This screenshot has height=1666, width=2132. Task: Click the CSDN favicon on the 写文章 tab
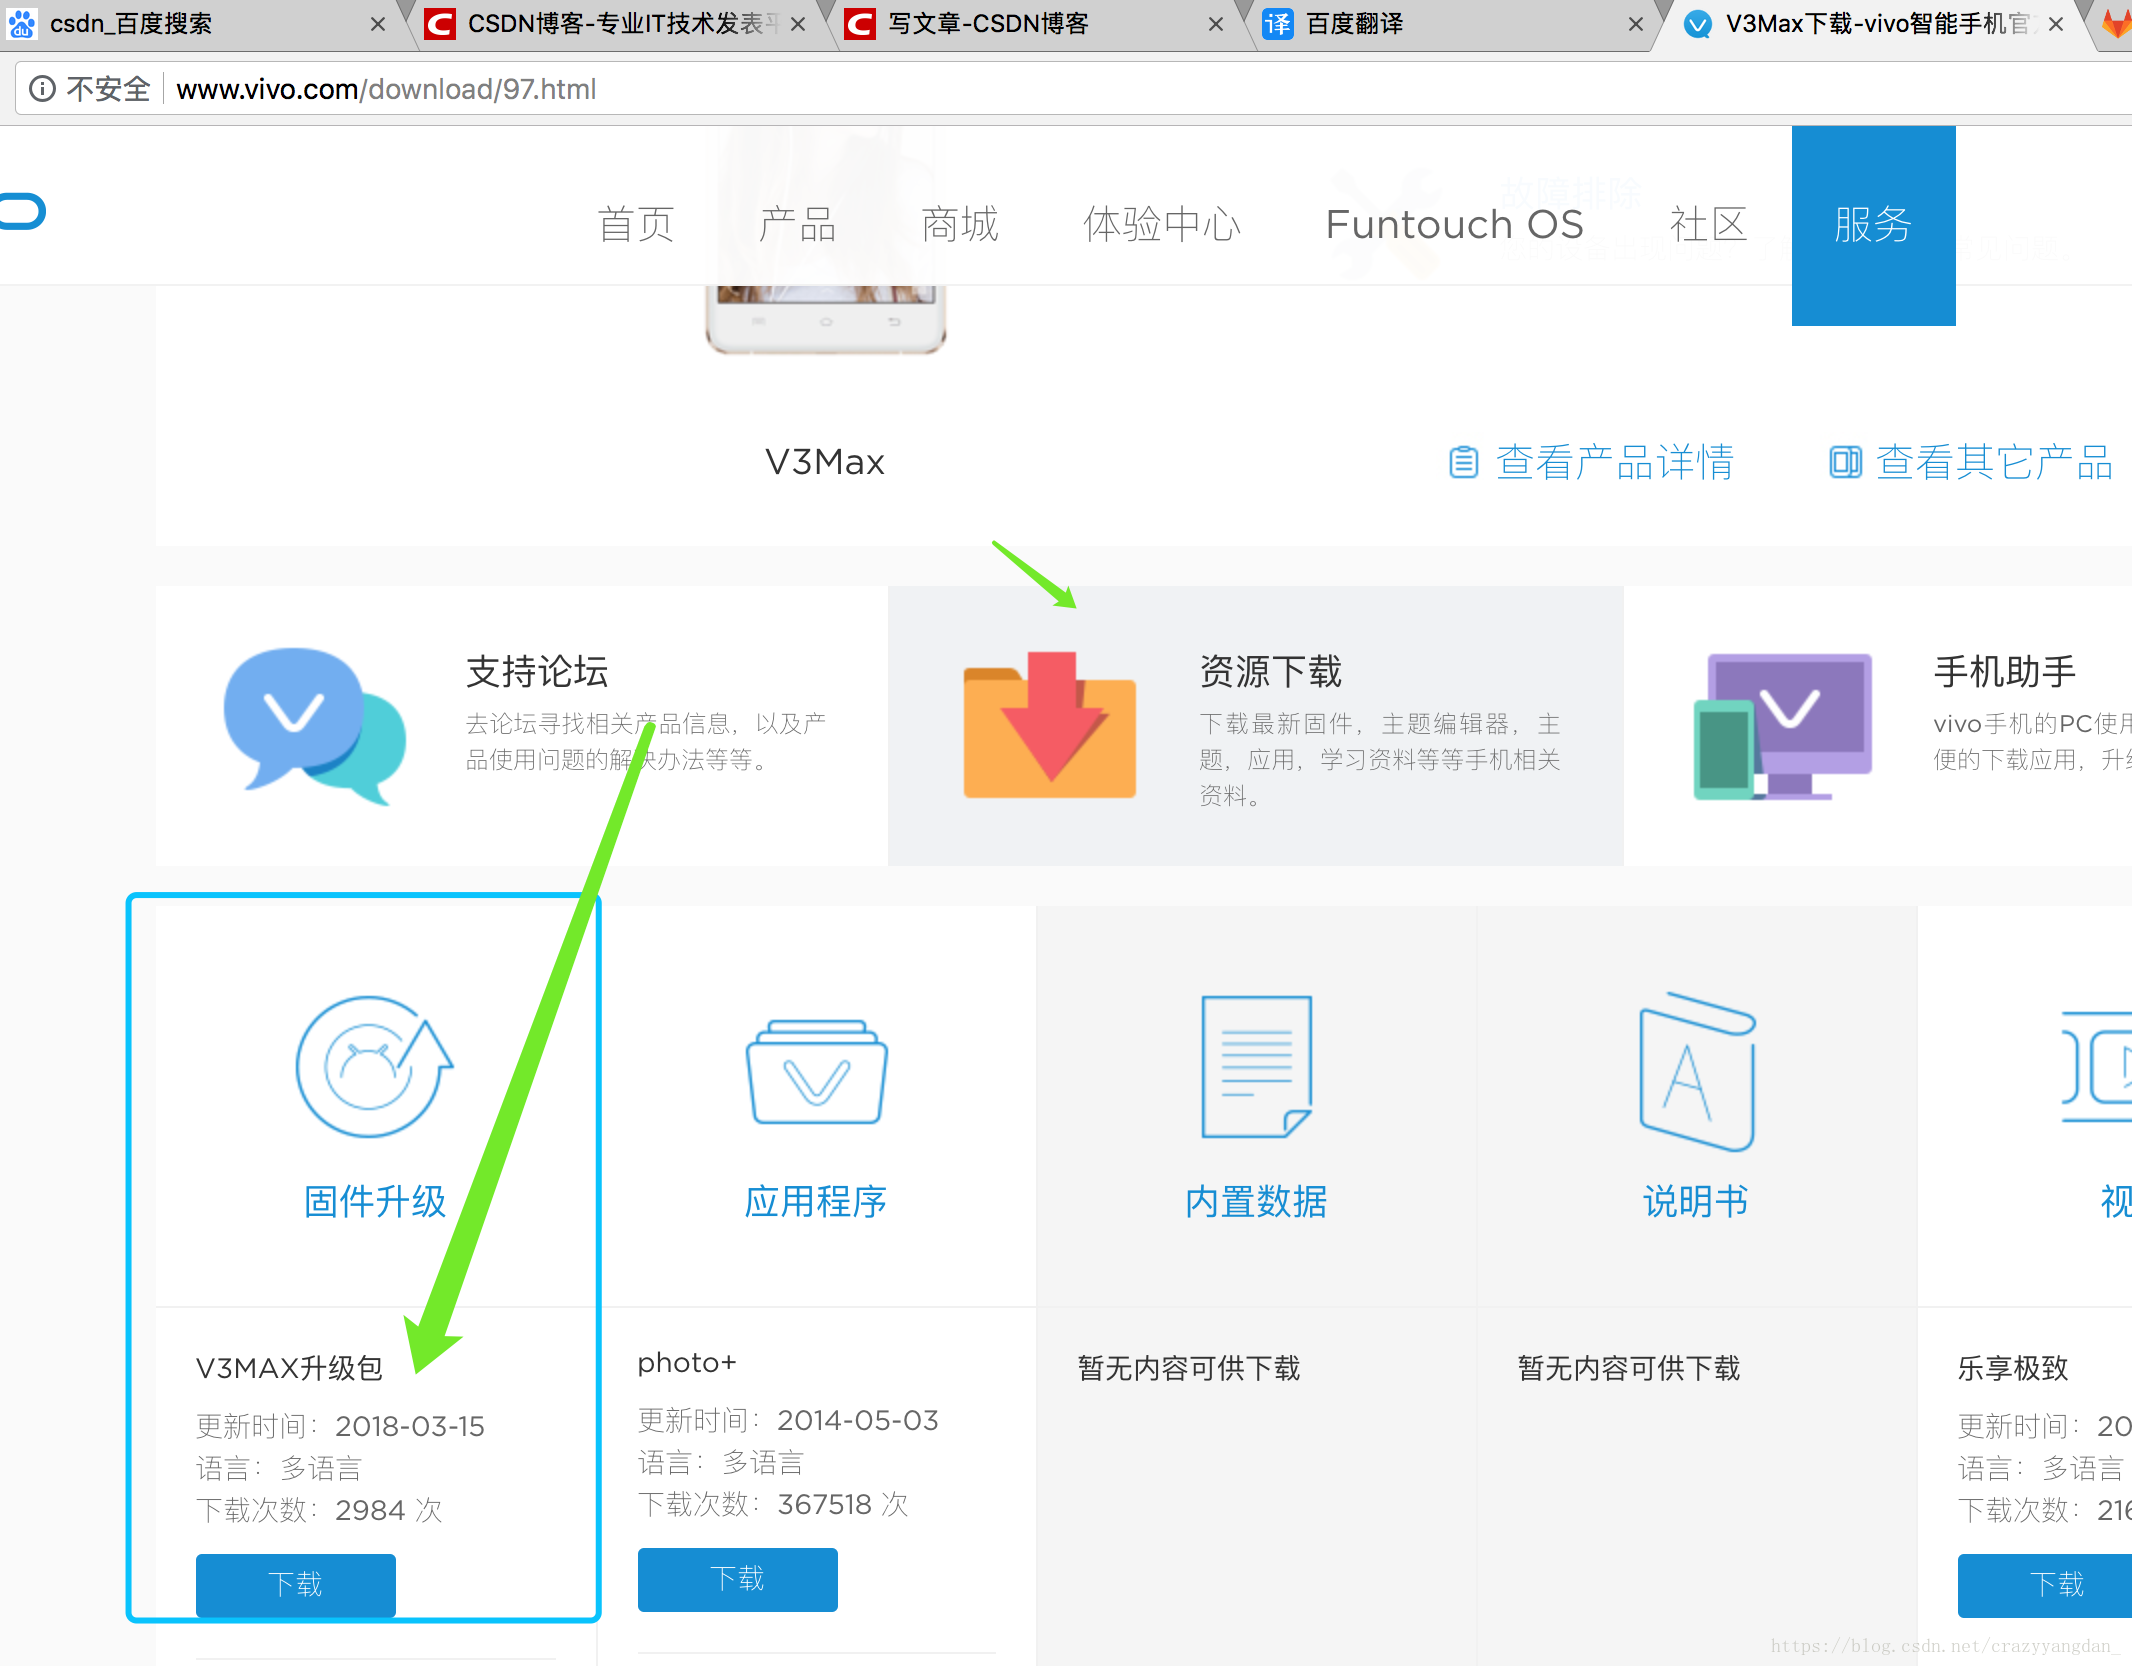[x=860, y=24]
